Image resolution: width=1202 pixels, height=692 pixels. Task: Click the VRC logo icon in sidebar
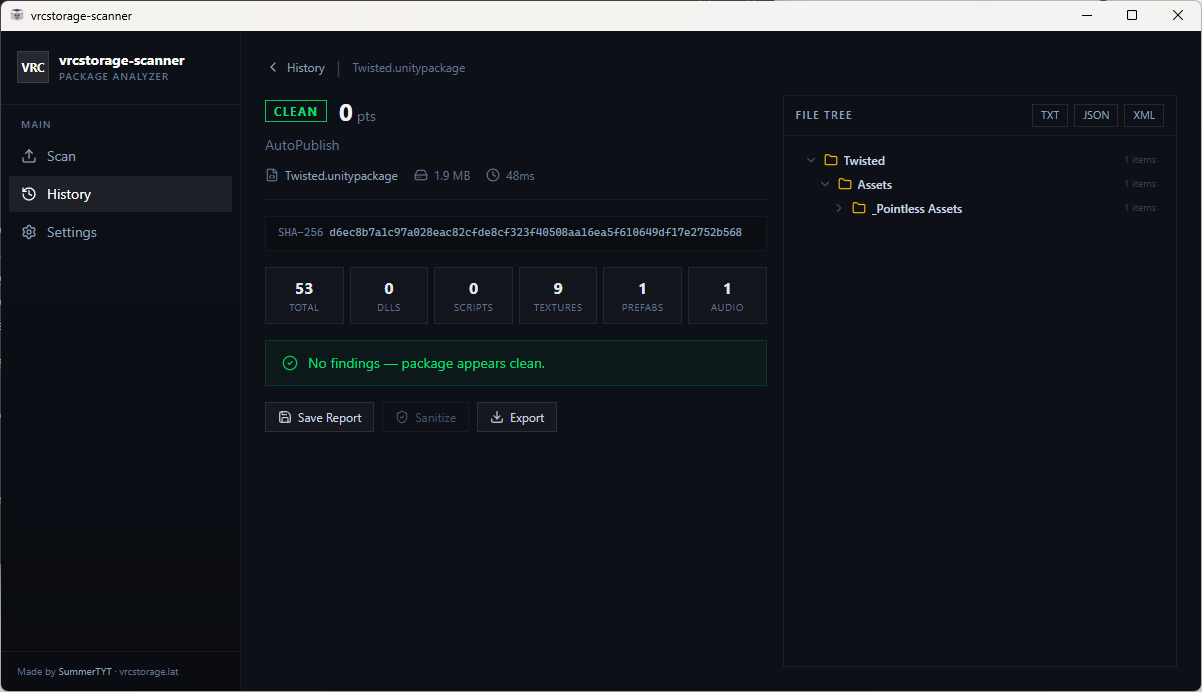33,67
